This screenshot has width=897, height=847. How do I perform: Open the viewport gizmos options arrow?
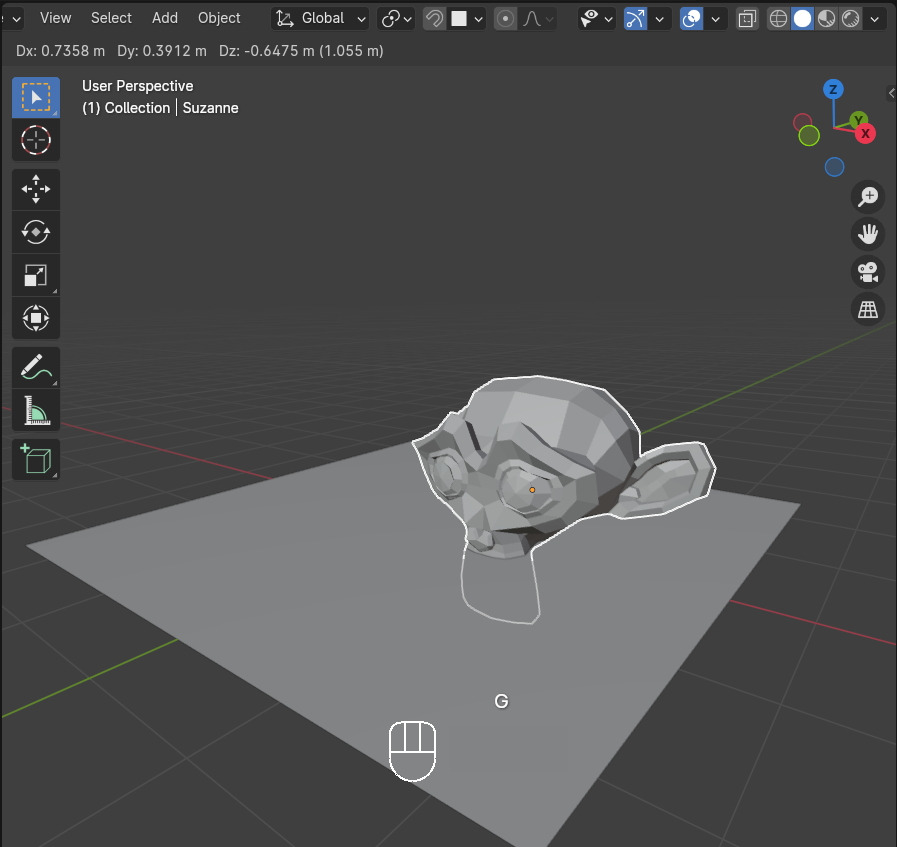pos(659,19)
